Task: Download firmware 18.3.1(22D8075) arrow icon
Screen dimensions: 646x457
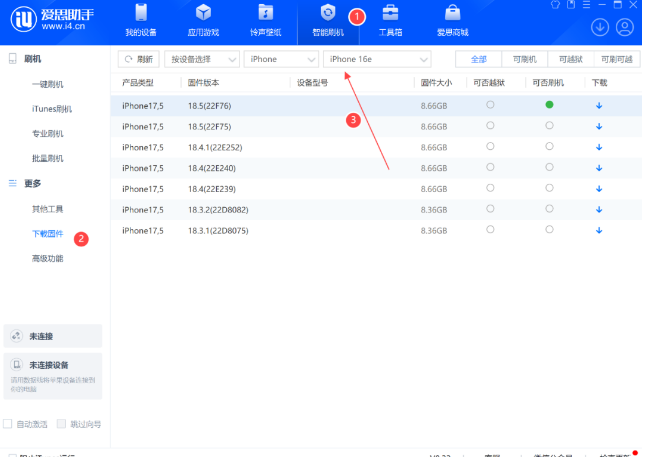Action: [599, 230]
